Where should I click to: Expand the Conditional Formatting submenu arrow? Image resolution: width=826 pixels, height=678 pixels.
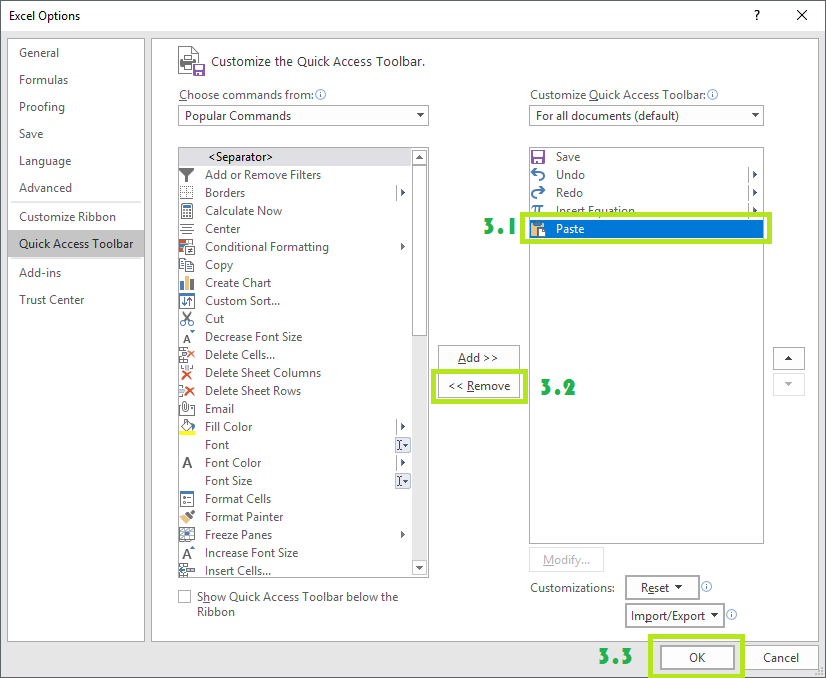[x=403, y=247]
